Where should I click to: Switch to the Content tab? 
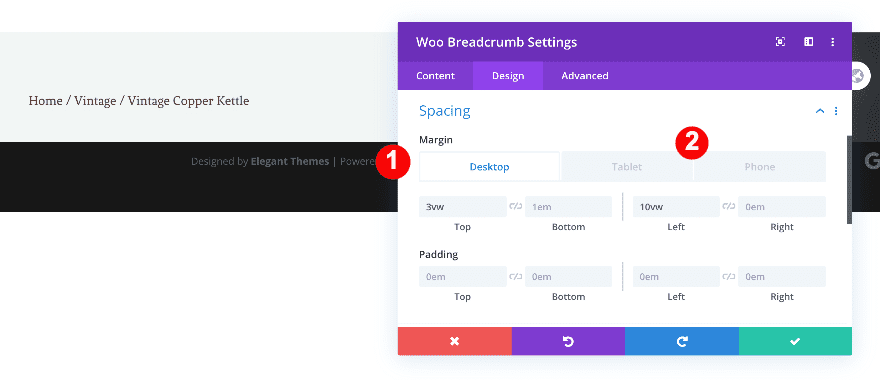[436, 76]
